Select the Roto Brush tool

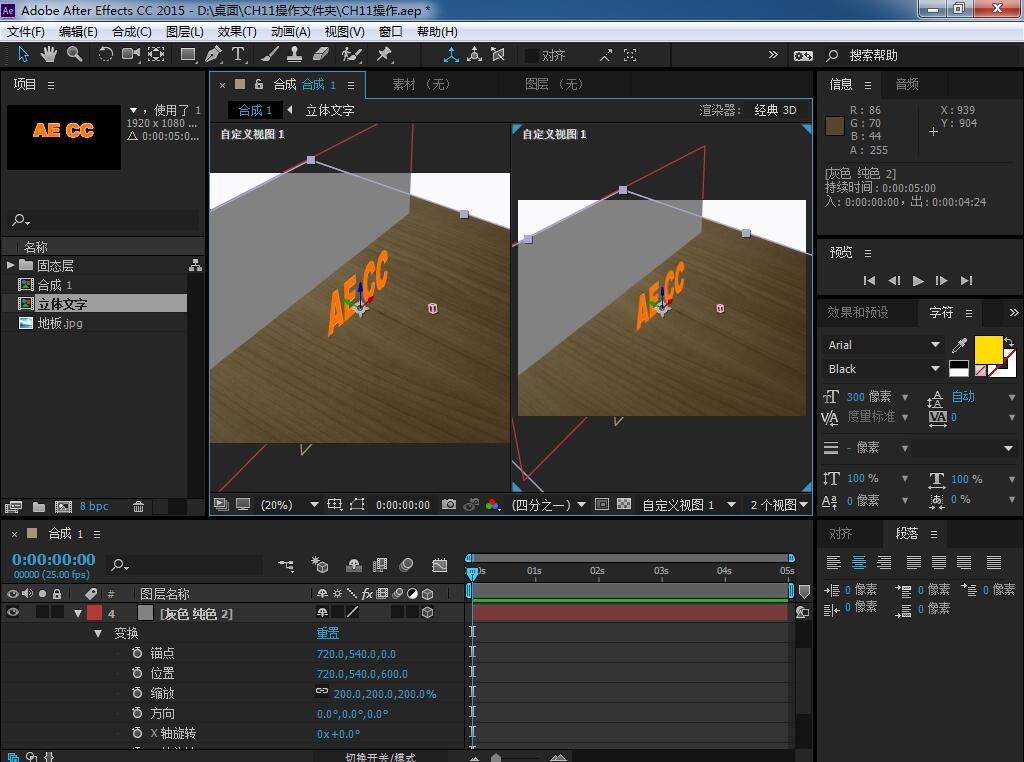point(351,54)
